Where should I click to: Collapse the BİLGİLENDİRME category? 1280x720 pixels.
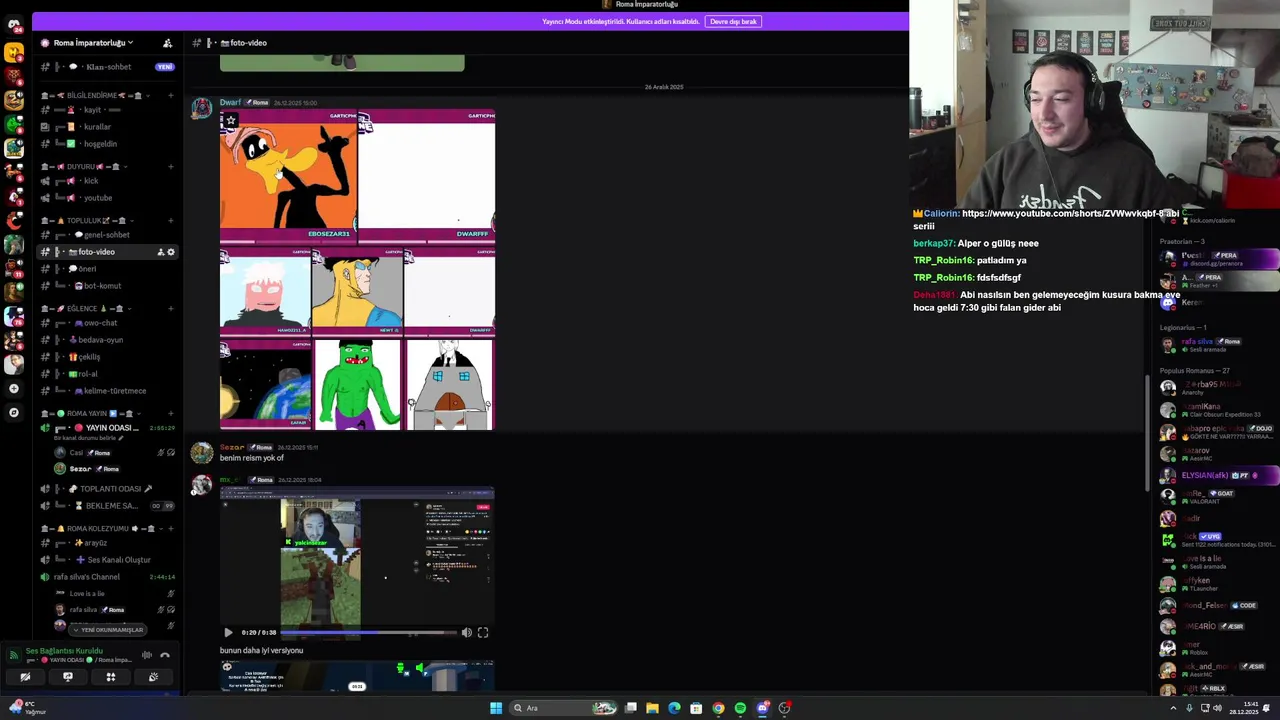(x=95, y=96)
